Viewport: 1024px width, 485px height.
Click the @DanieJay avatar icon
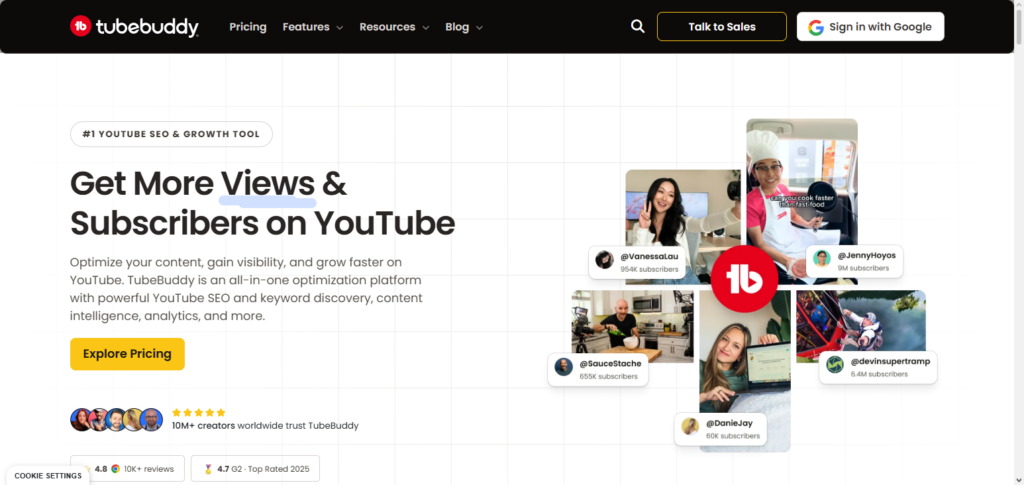pyautogui.click(x=690, y=427)
